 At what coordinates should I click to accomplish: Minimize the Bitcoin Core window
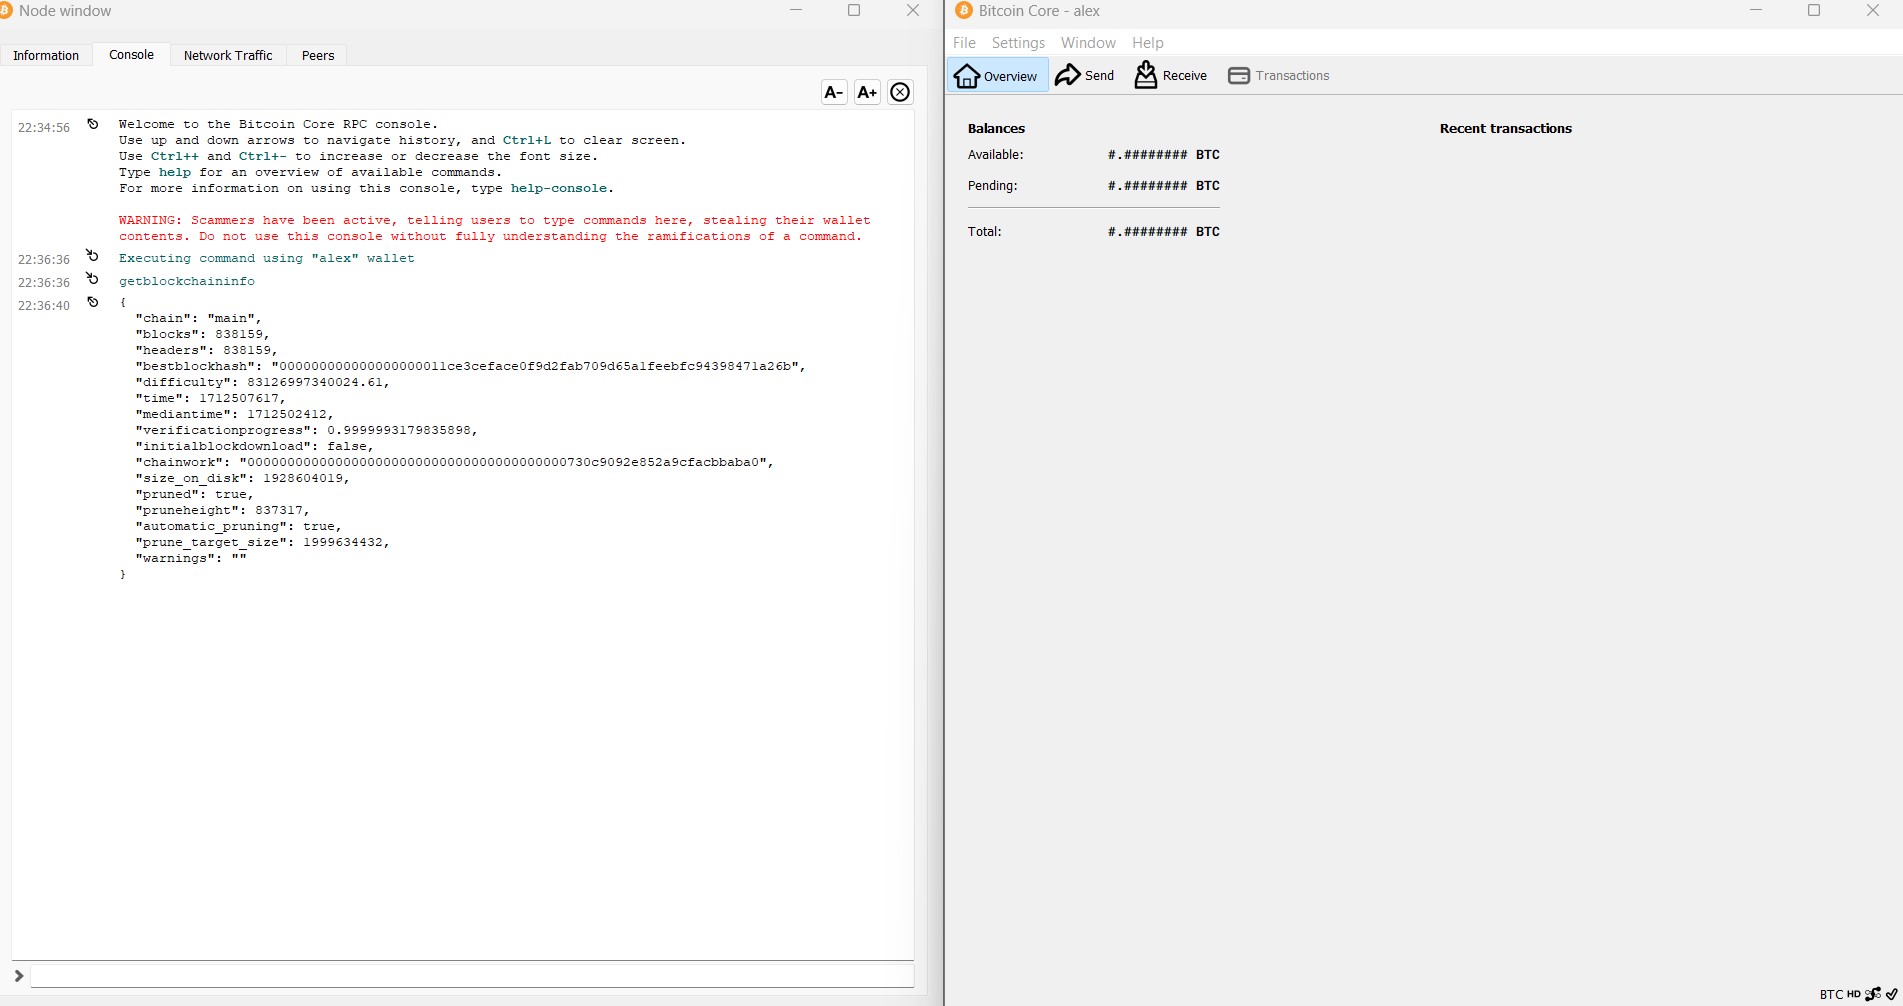(x=1756, y=10)
